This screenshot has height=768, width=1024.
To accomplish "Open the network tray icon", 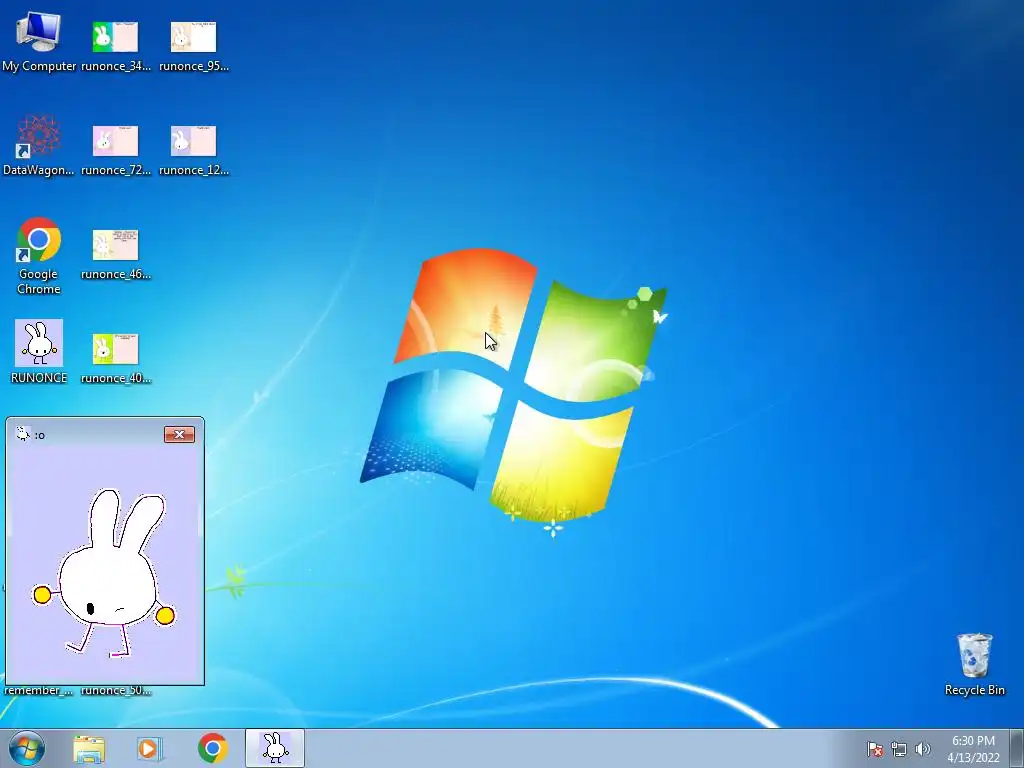I will (x=899, y=749).
